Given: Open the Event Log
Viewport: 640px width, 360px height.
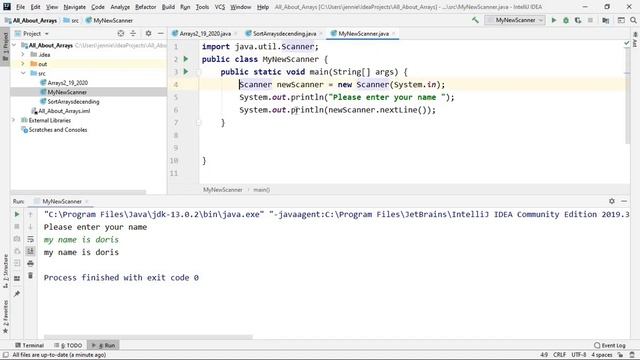Looking at the screenshot, I should click(610, 345).
